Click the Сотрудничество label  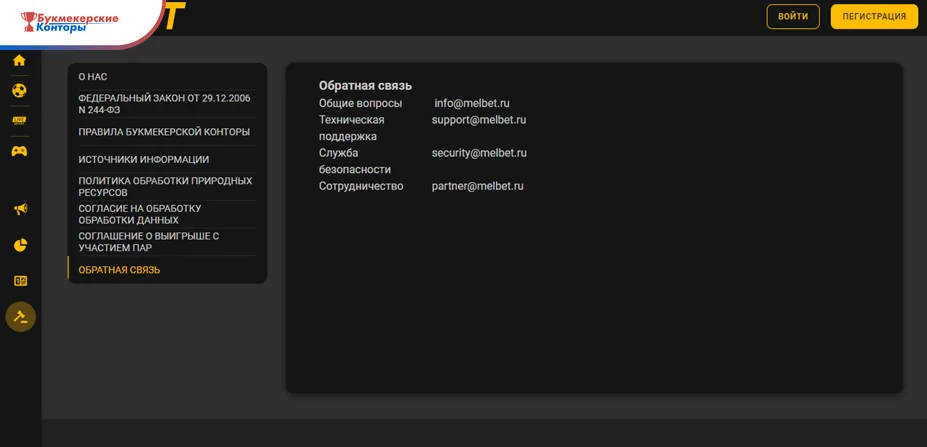click(361, 186)
